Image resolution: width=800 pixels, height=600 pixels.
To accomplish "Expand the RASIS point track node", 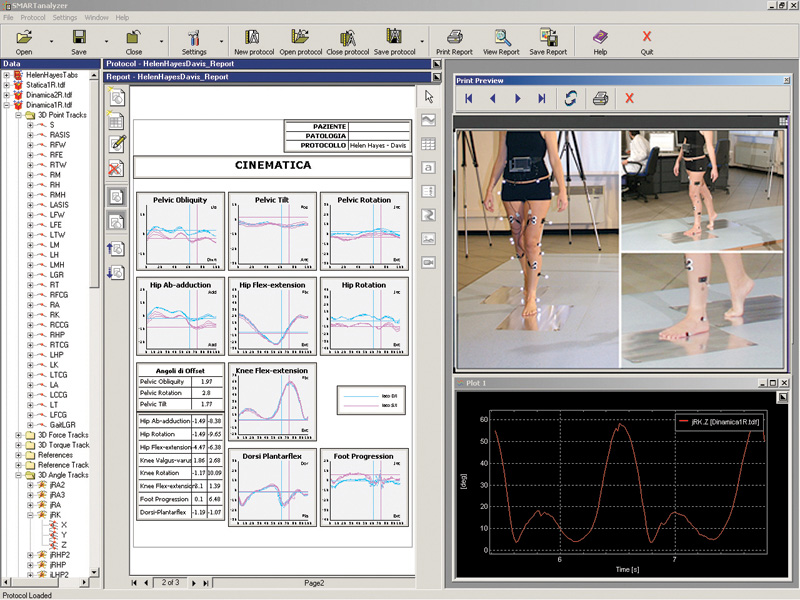I will tap(30, 135).
